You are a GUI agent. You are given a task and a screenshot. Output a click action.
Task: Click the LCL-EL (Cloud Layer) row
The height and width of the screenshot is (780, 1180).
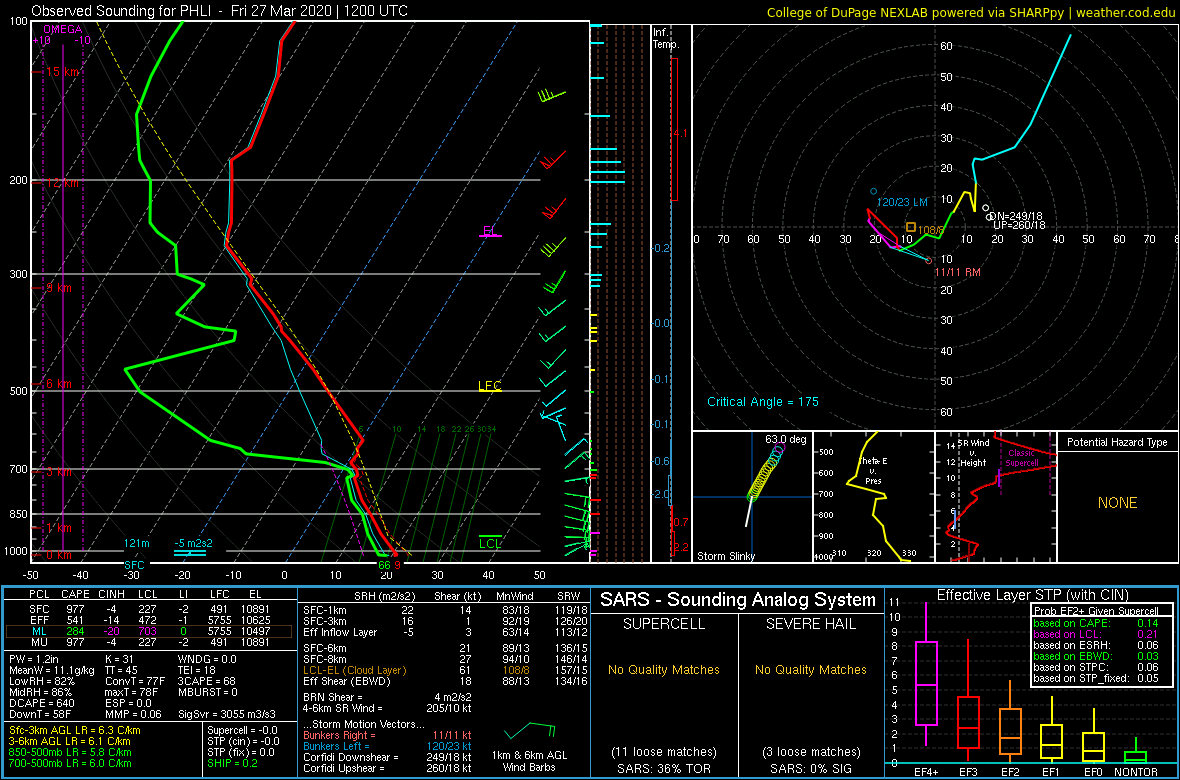(x=444, y=669)
